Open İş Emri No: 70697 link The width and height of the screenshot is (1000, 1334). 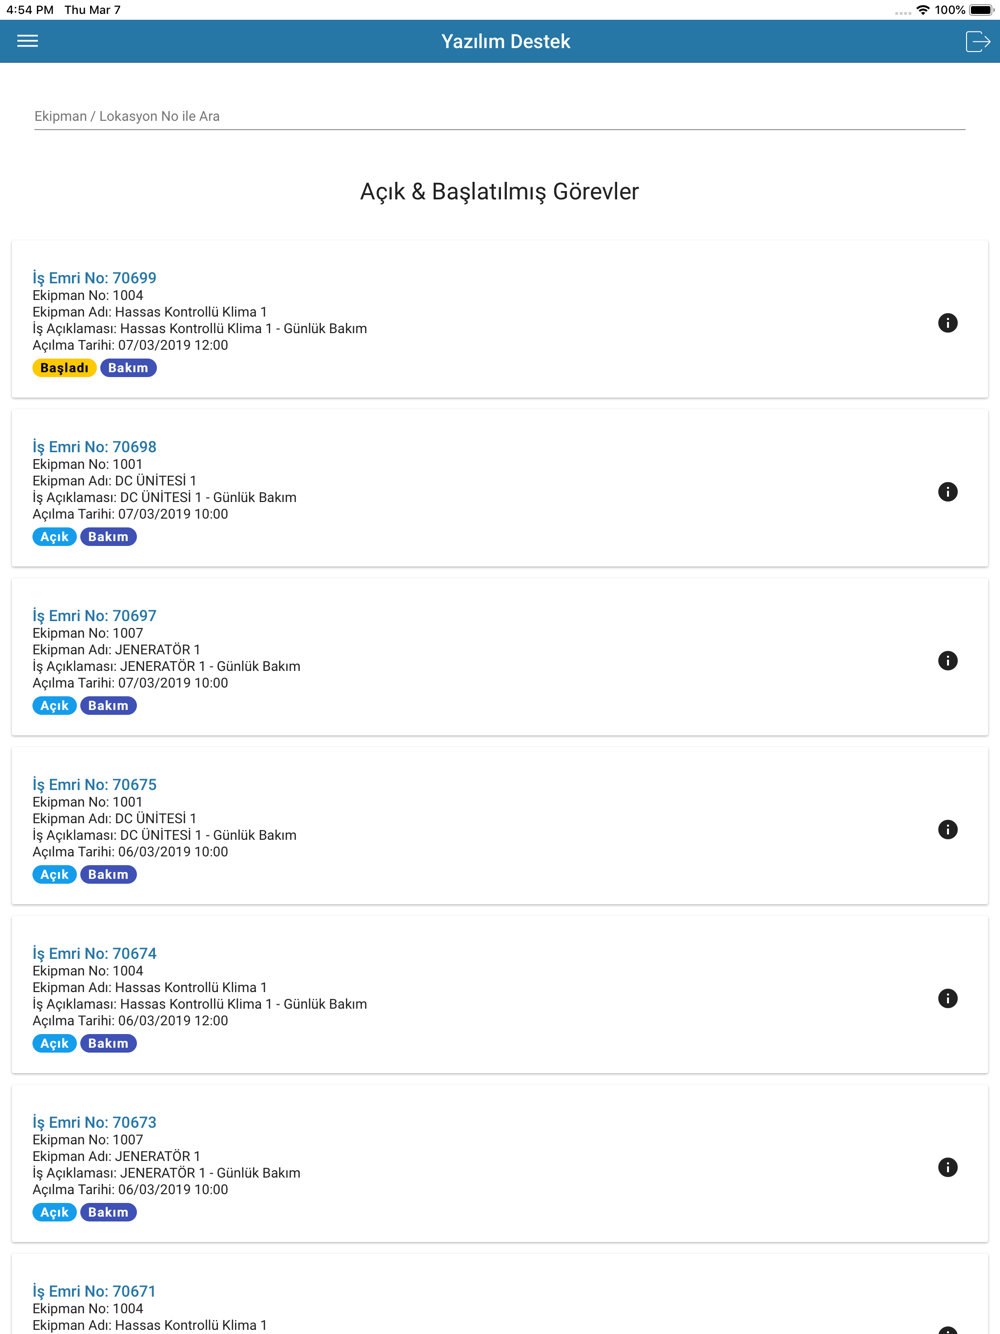pyautogui.click(x=94, y=616)
